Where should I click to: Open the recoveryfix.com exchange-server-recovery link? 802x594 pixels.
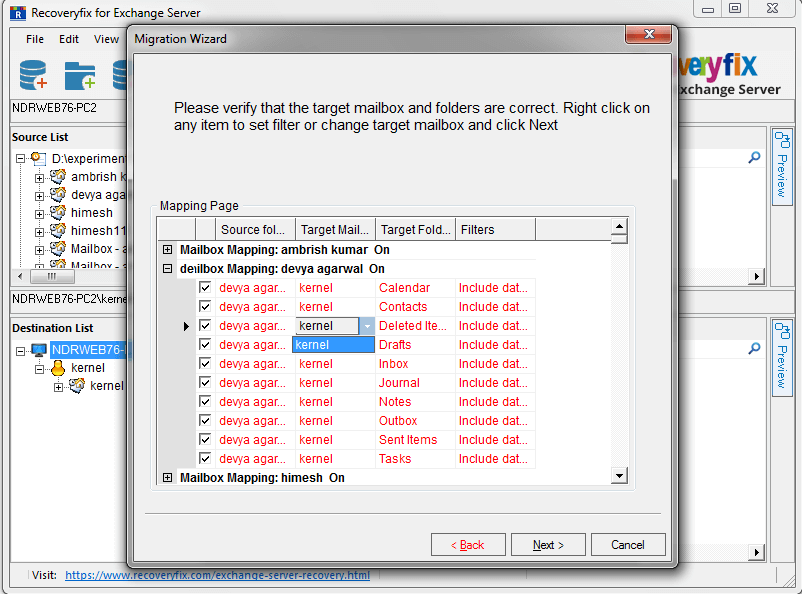pyautogui.click(x=217, y=575)
